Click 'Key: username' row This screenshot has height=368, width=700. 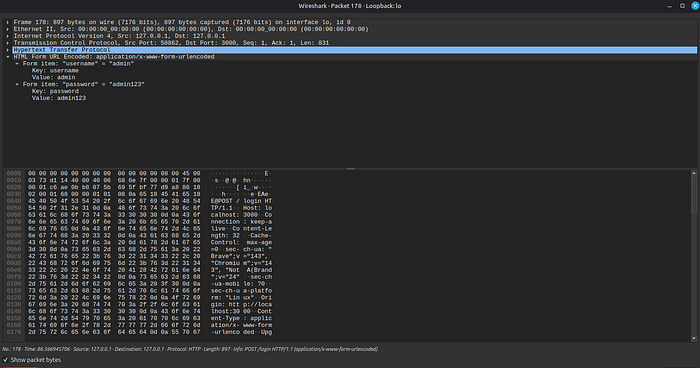click(x=55, y=71)
